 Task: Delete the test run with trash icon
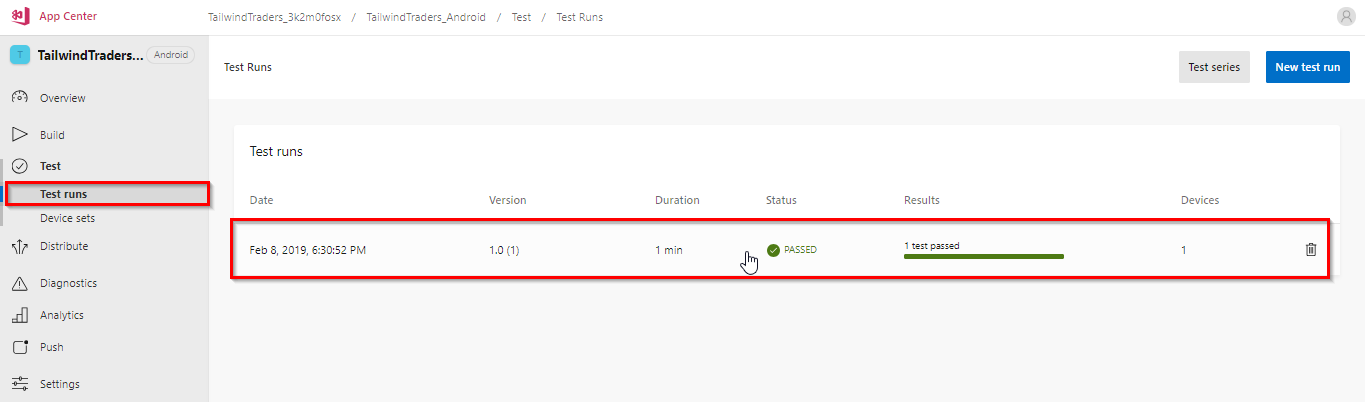1311,249
